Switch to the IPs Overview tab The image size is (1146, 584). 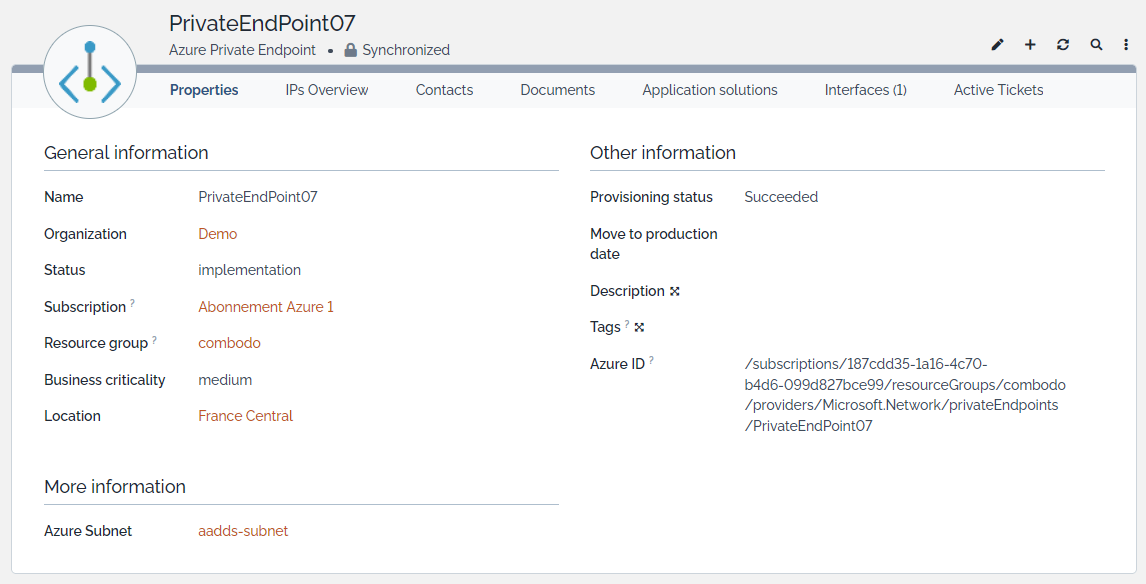[327, 90]
